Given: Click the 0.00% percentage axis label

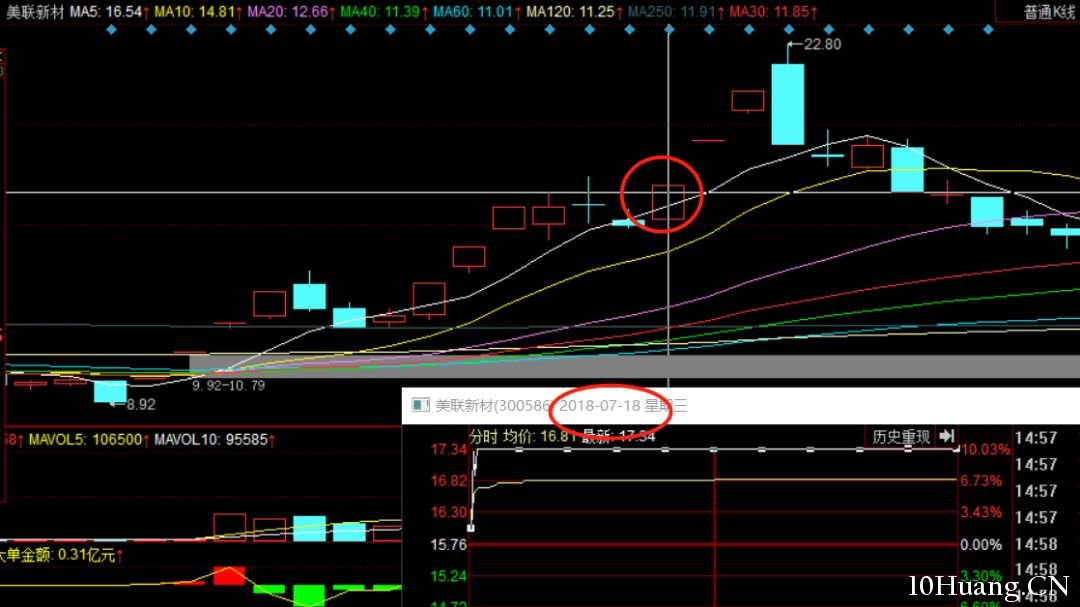Looking at the screenshot, I should pyautogui.click(x=982, y=544).
